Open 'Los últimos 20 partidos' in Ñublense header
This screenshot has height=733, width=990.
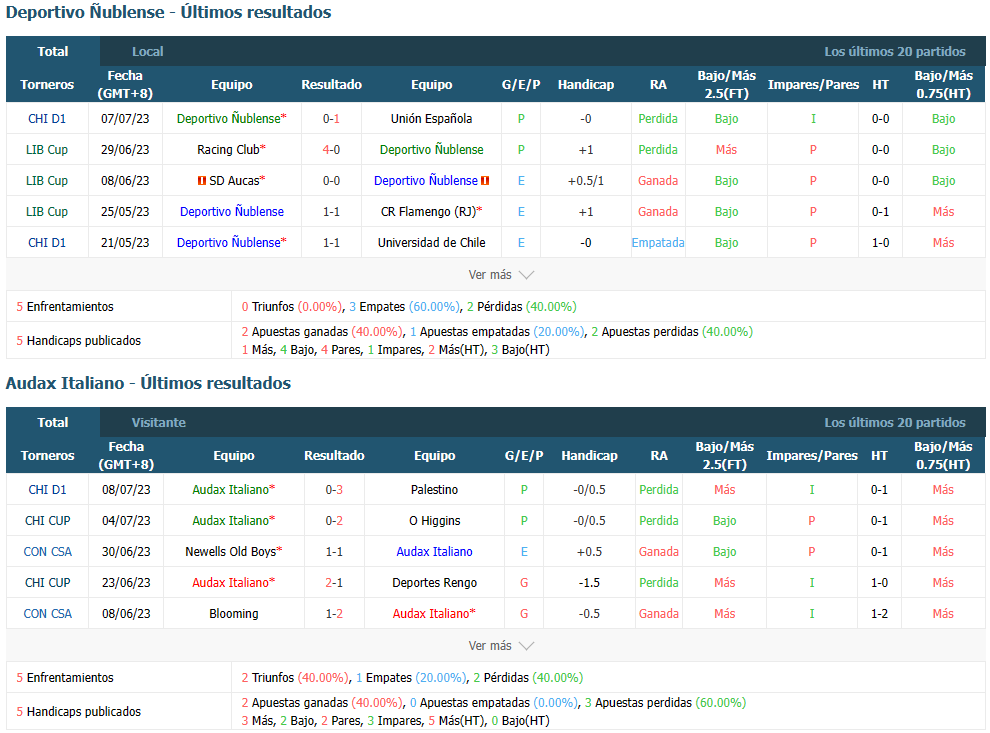coord(895,51)
